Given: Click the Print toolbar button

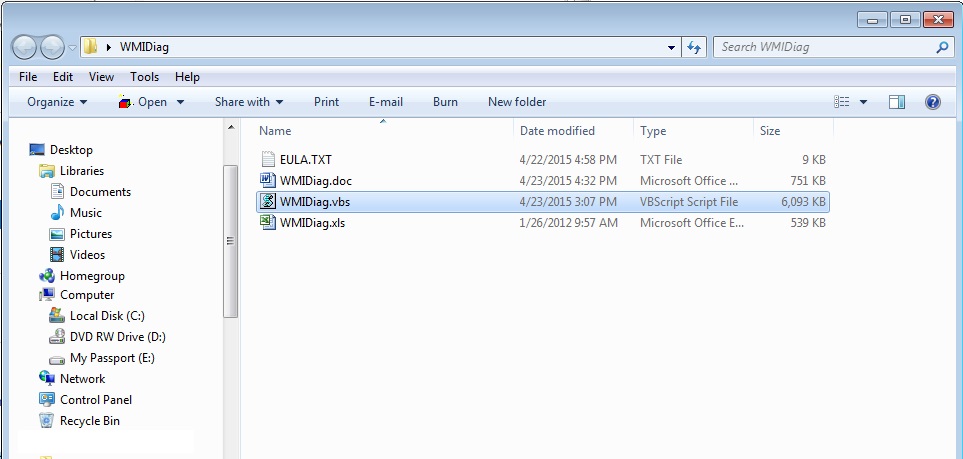Looking at the screenshot, I should (x=326, y=102).
